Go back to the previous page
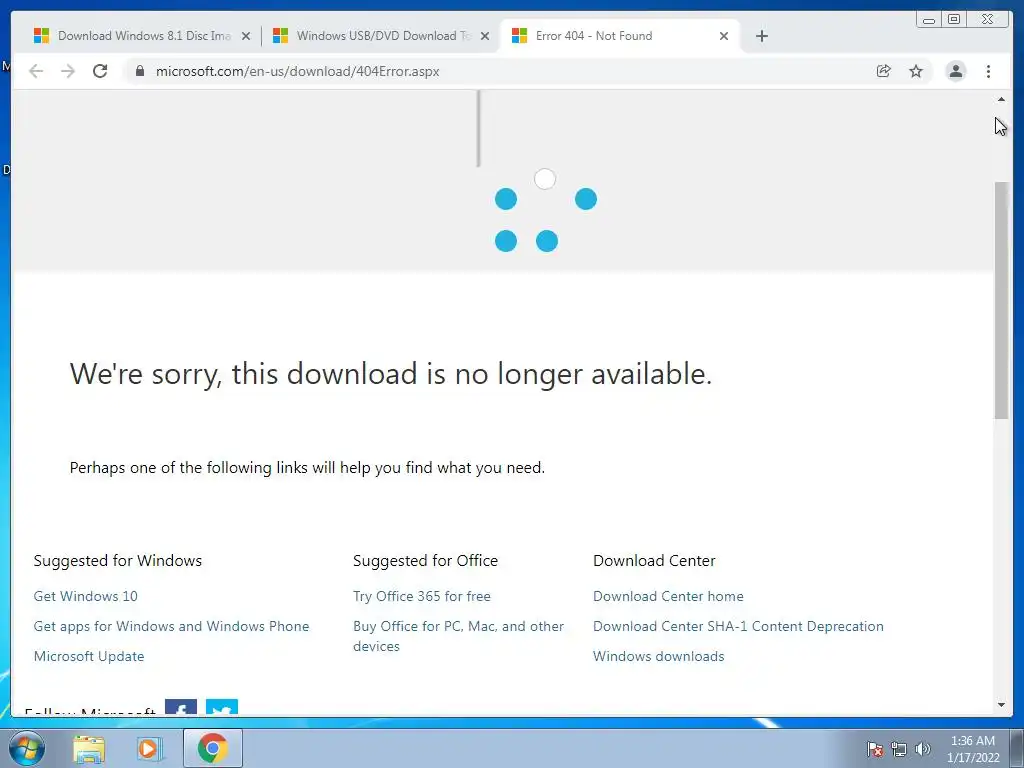Screen dimensions: 1024x768 pyautogui.click(x=36, y=71)
